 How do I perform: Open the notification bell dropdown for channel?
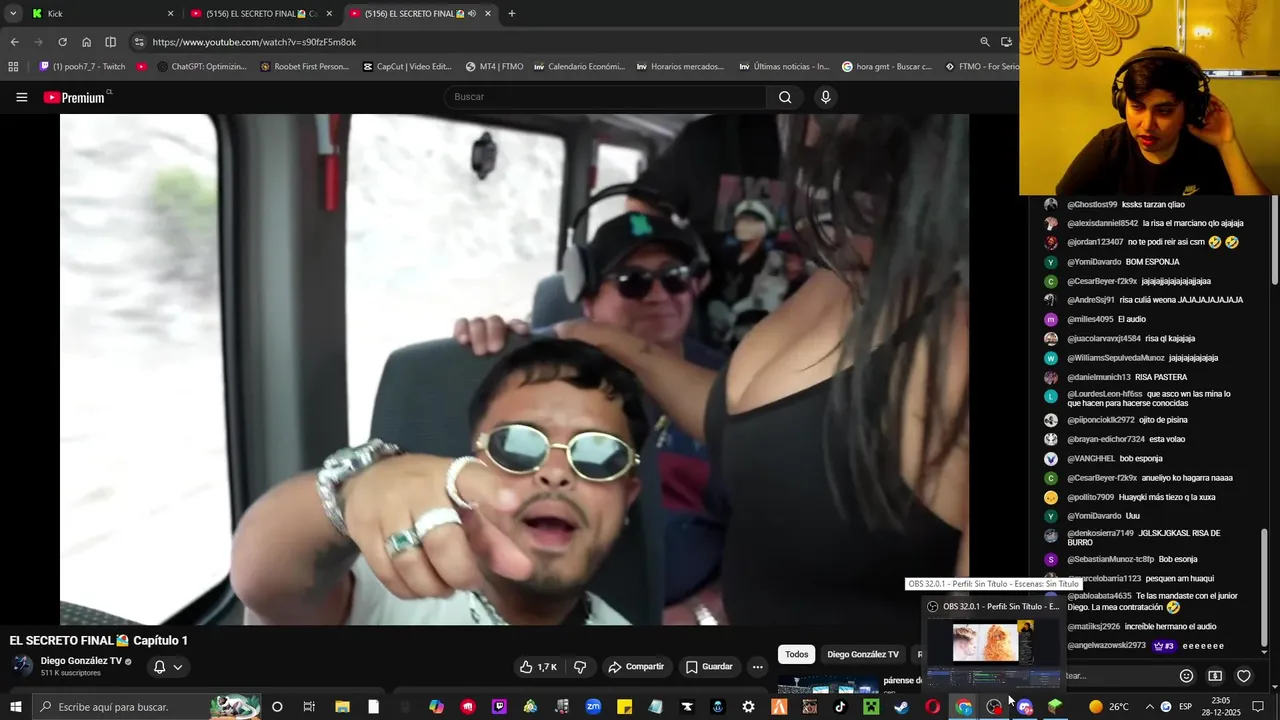pos(168,667)
